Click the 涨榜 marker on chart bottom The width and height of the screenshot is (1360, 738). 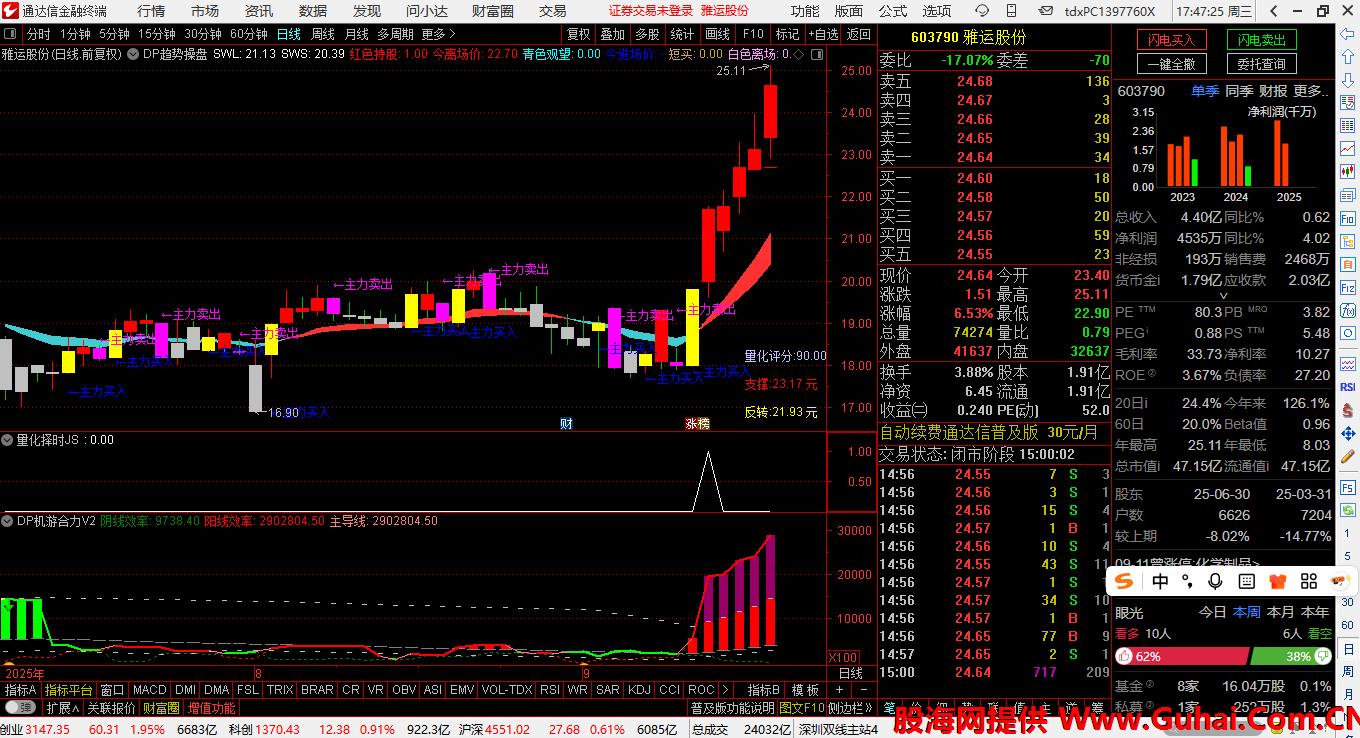point(697,424)
